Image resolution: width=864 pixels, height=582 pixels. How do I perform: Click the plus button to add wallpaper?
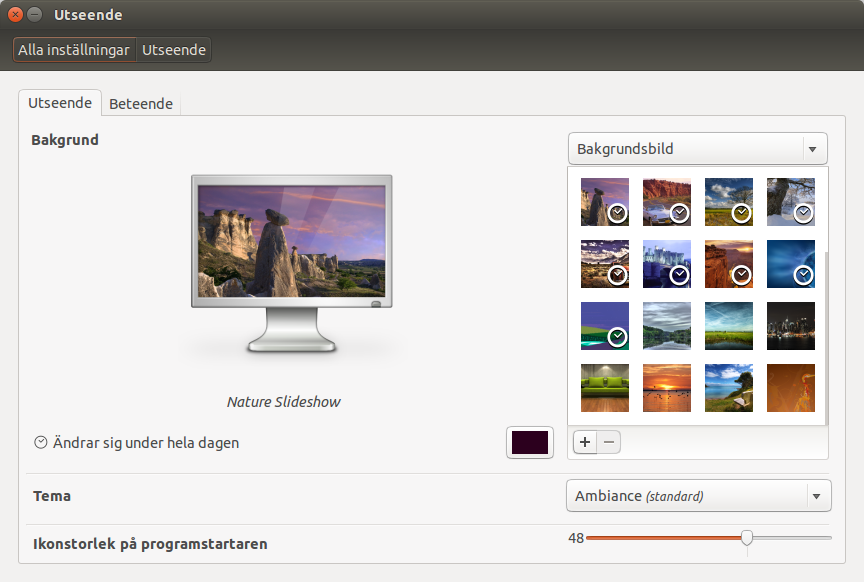click(x=585, y=442)
